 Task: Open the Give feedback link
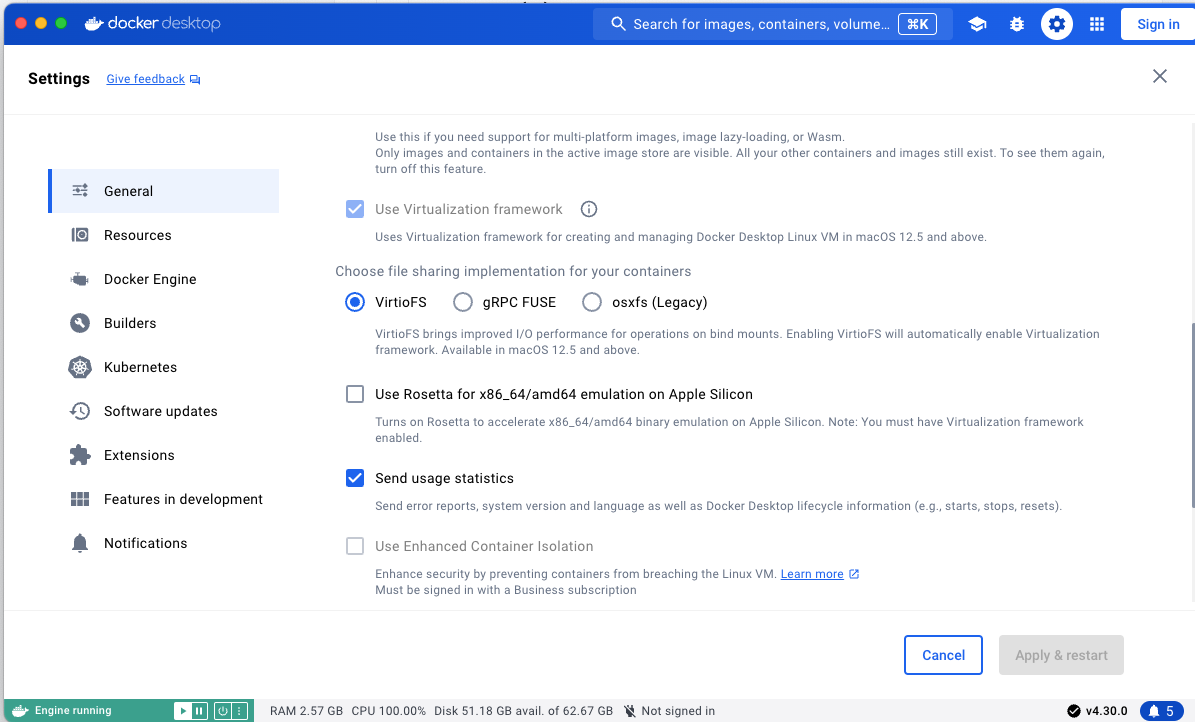coord(146,79)
